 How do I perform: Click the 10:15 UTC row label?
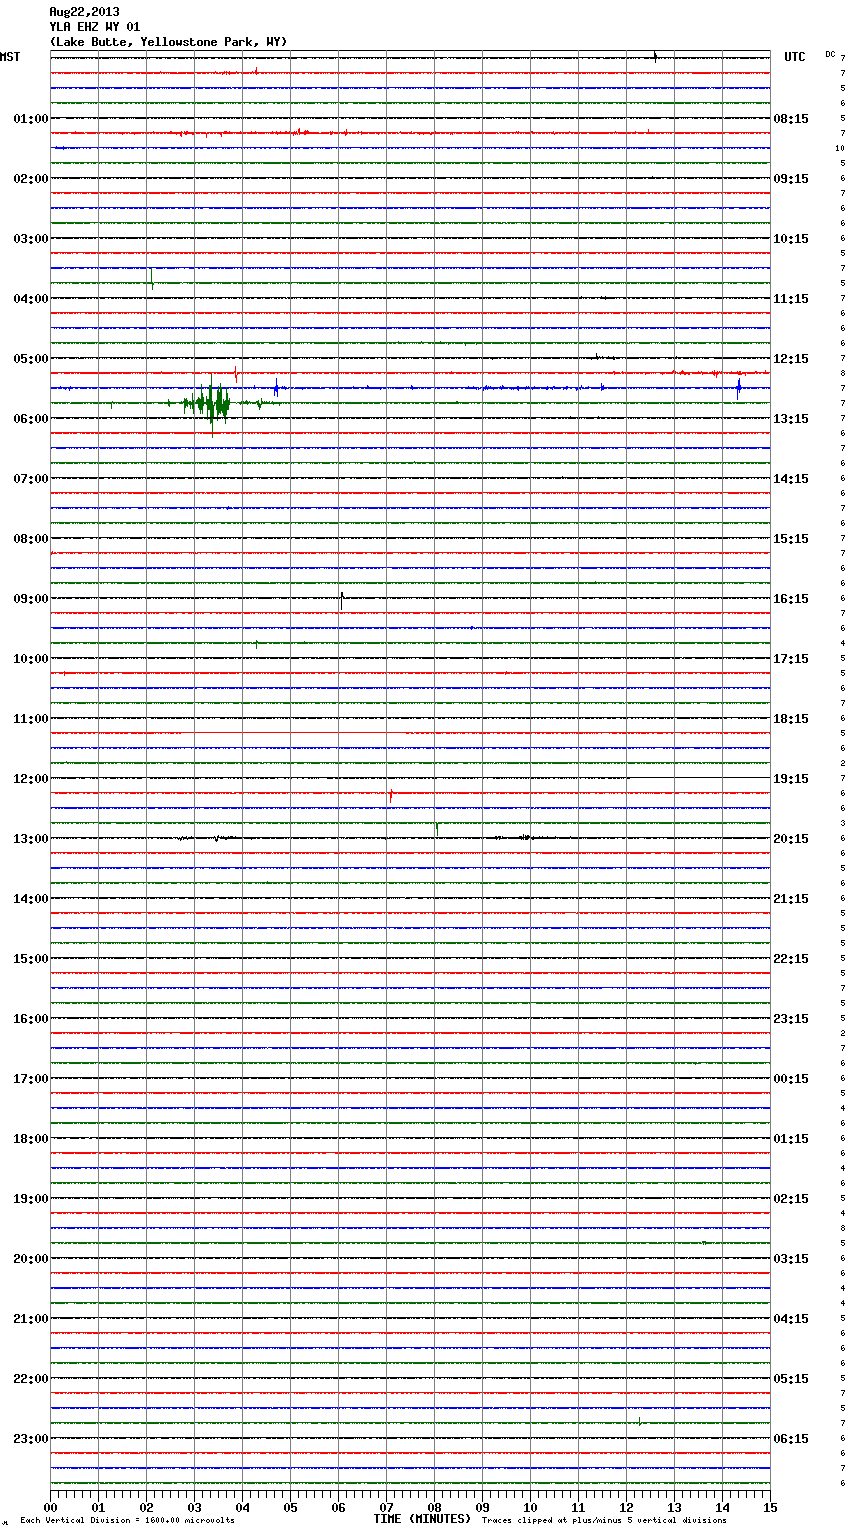[791, 239]
